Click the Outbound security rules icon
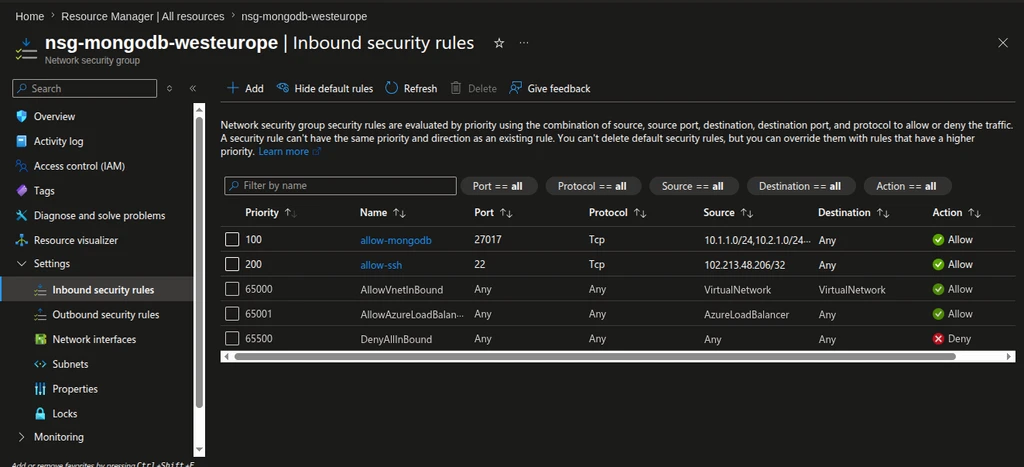The image size is (1024, 467). [40, 315]
